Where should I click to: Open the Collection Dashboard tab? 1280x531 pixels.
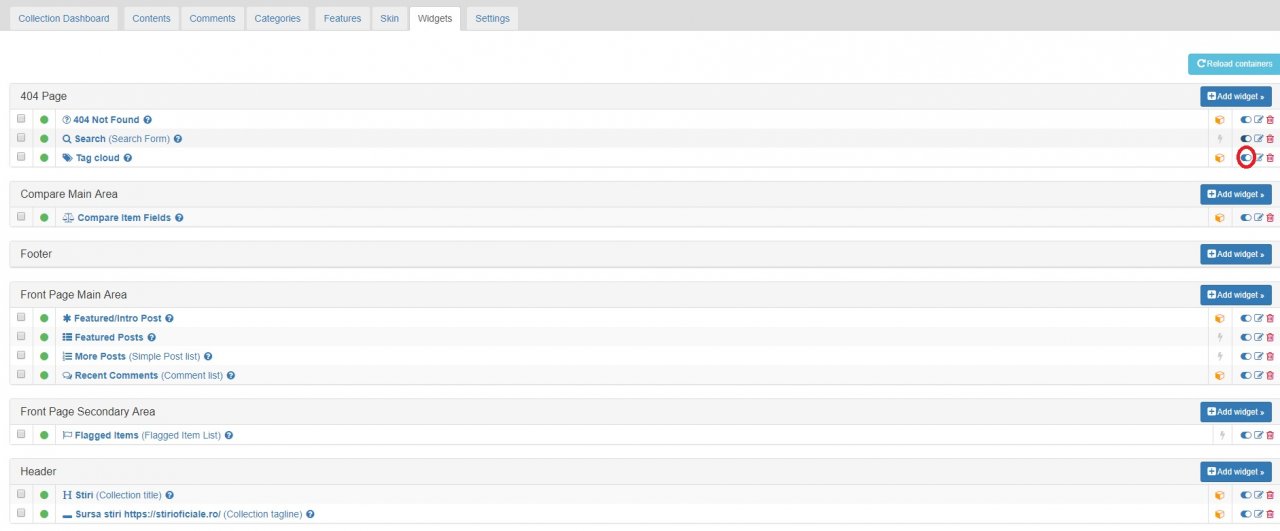tap(64, 19)
